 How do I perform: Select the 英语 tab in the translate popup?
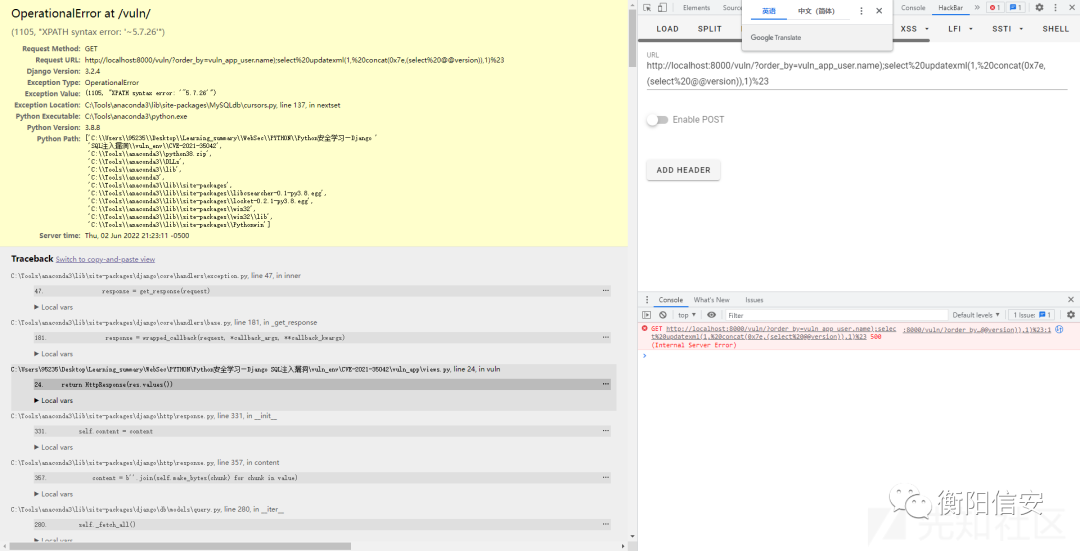coord(769,11)
